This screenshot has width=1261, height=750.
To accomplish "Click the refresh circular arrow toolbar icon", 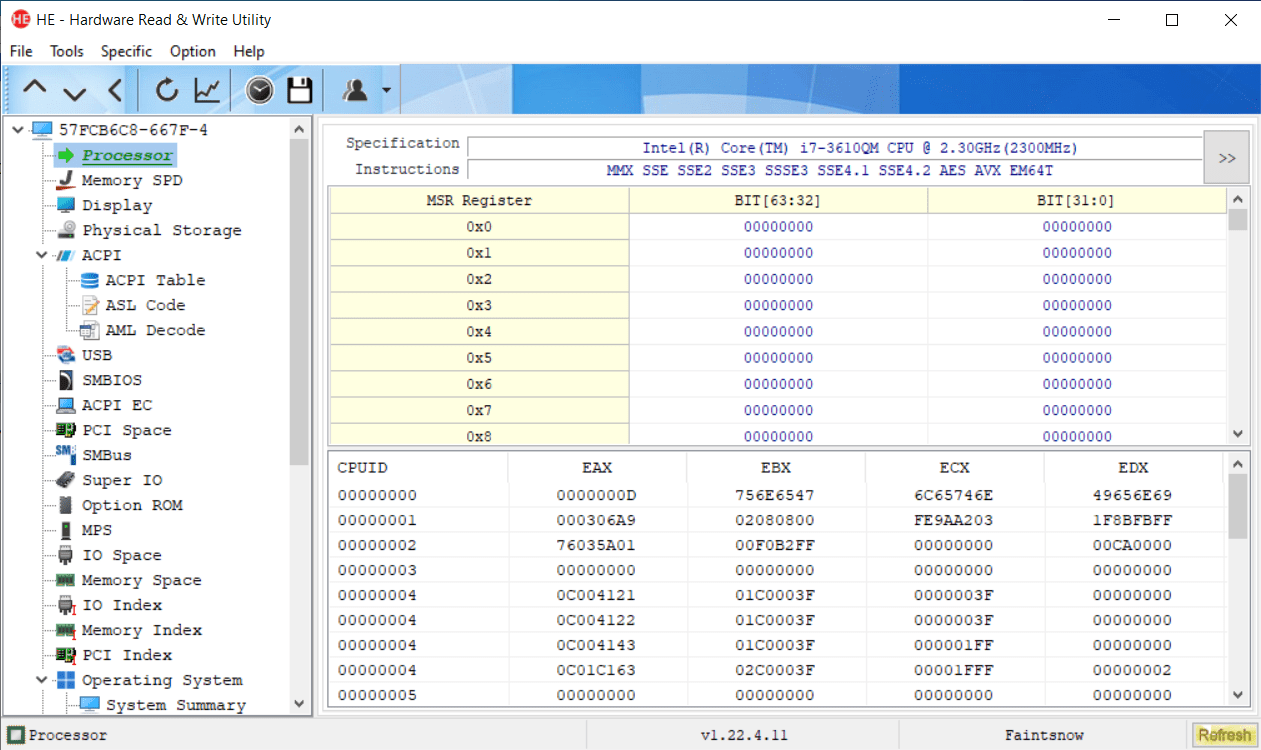I will click(167, 91).
